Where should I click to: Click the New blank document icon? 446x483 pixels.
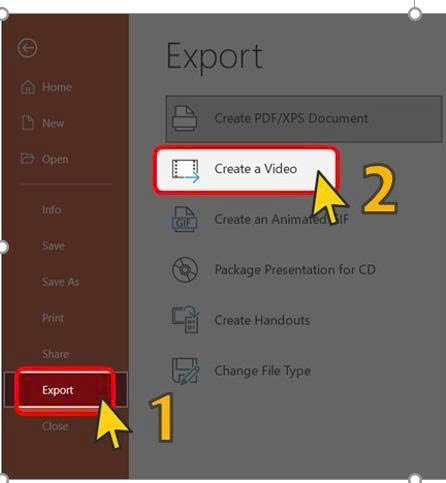[x=28, y=122]
